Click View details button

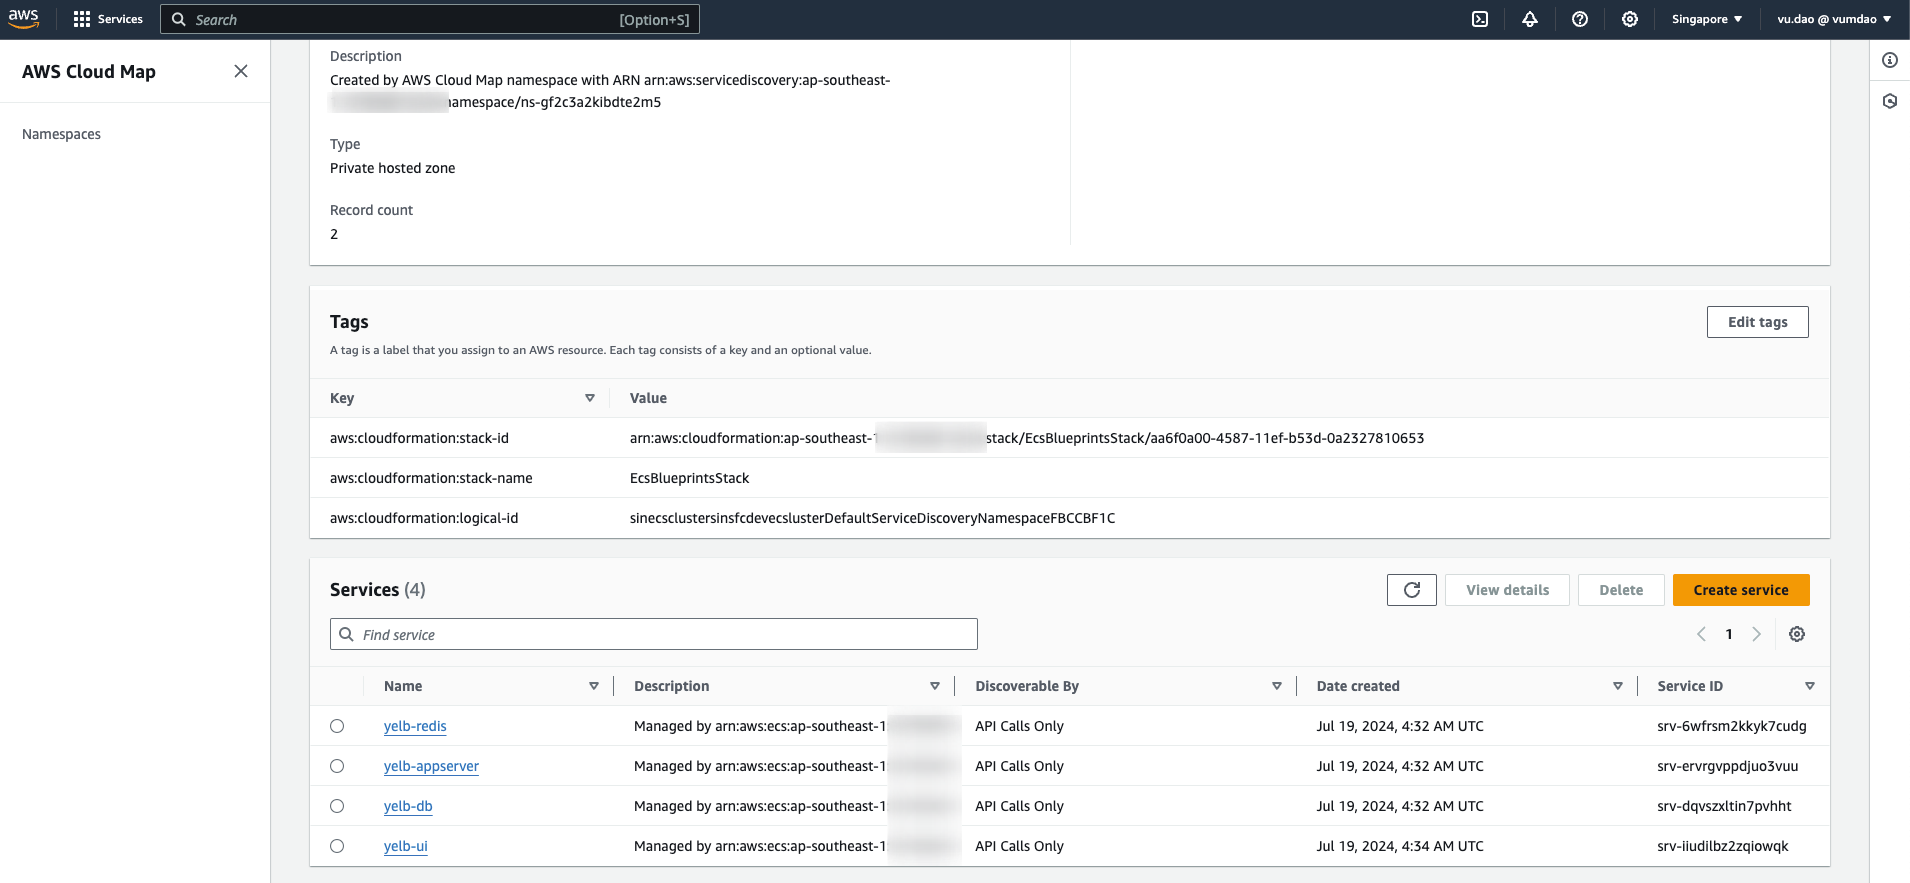click(1507, 590)
